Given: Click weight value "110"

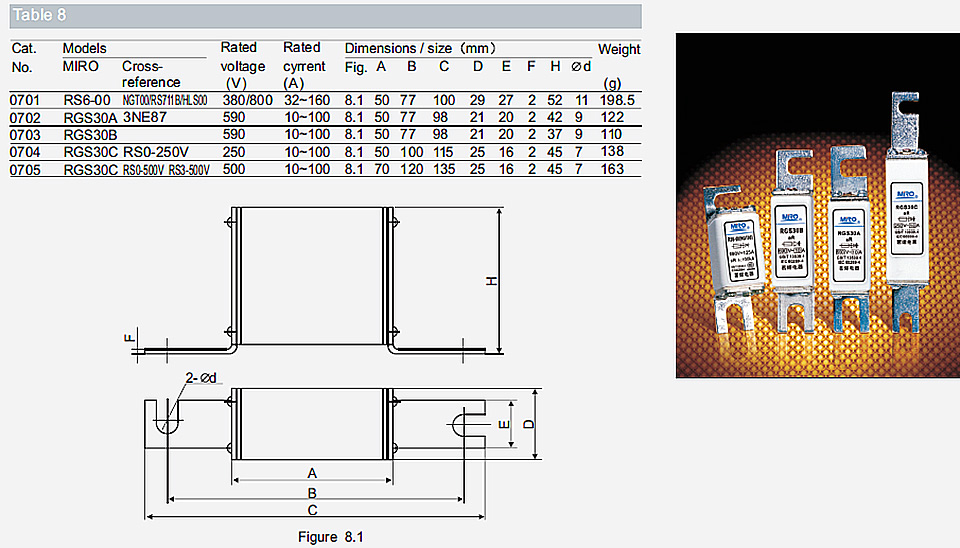Looking at the screenshot, I should tap(611, 134).
